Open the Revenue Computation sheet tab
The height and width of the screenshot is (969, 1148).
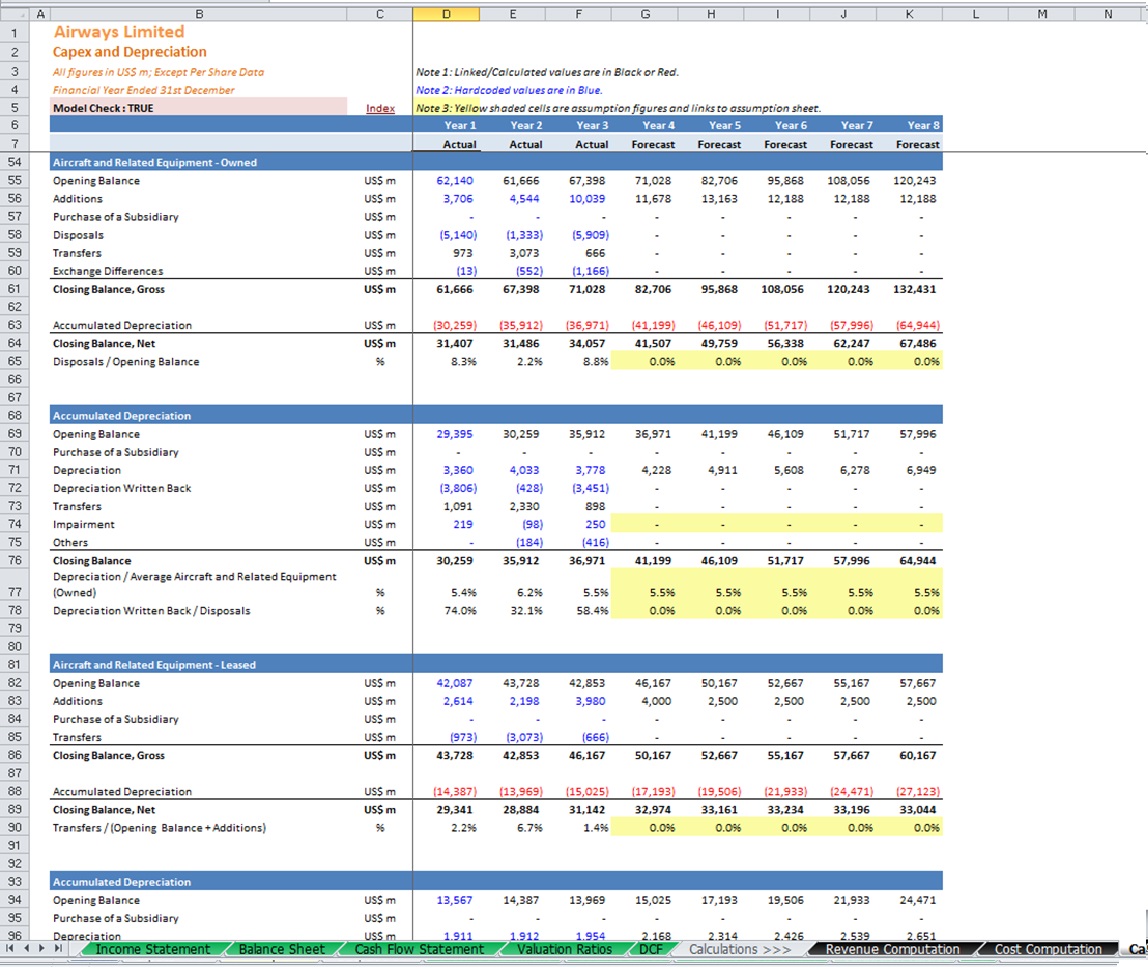pyautogui.click(x=892, y=949)
